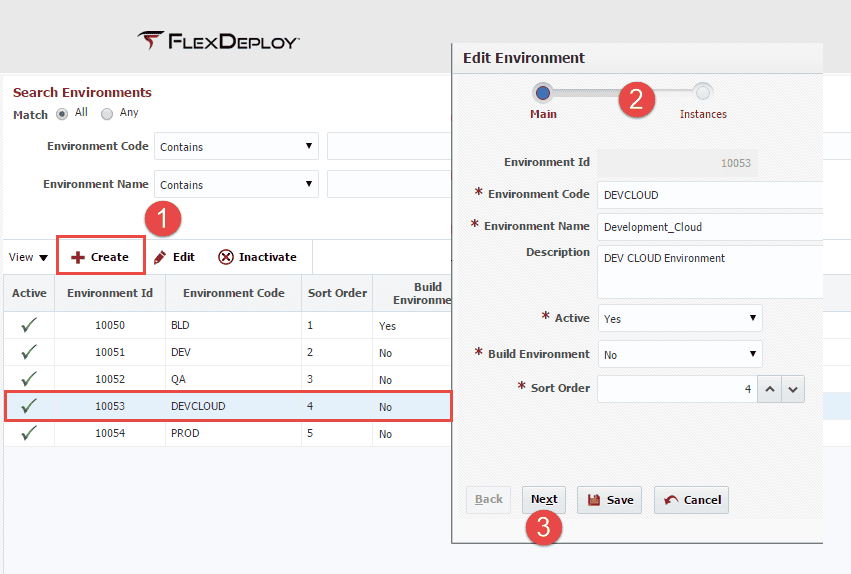
Task: Select the DEV environment code cell
Action: (x=233, y=352)
